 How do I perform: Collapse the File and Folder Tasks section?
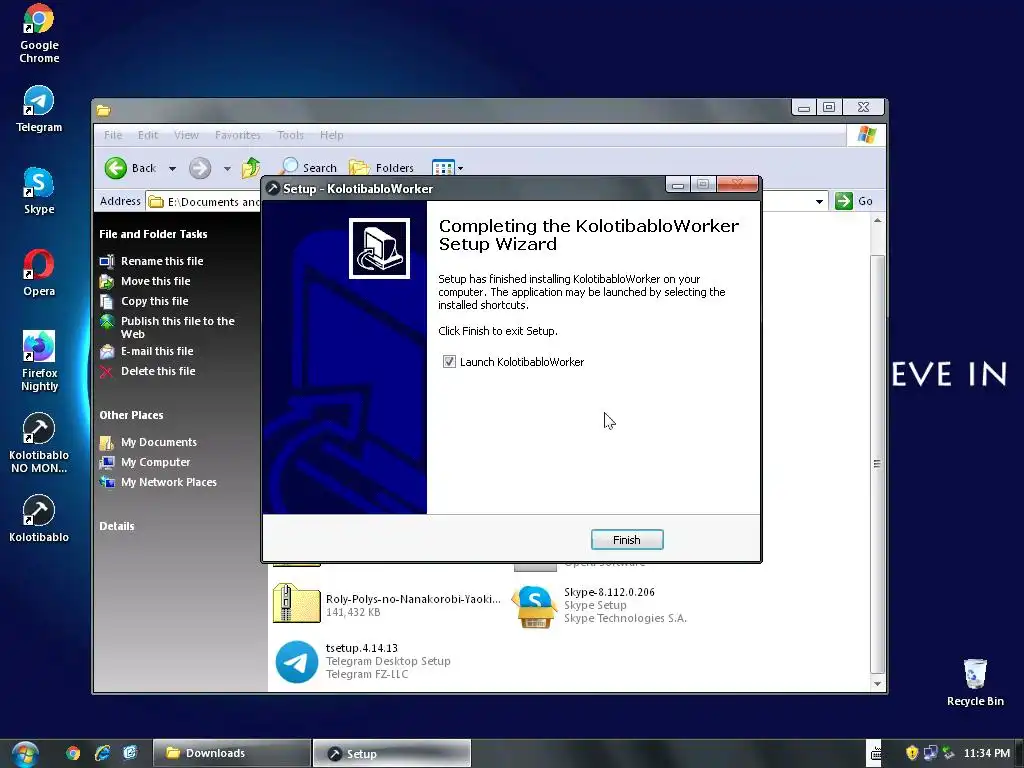coord(153,234)
